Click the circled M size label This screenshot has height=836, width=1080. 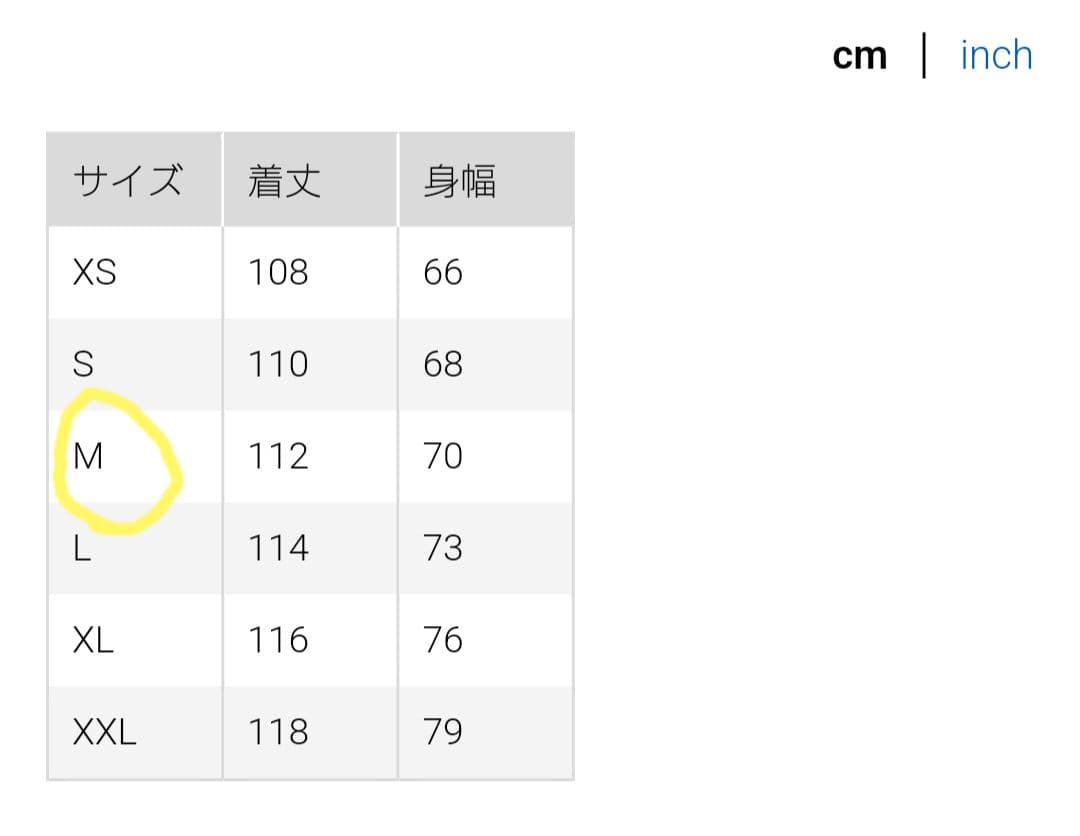point(89,457)
